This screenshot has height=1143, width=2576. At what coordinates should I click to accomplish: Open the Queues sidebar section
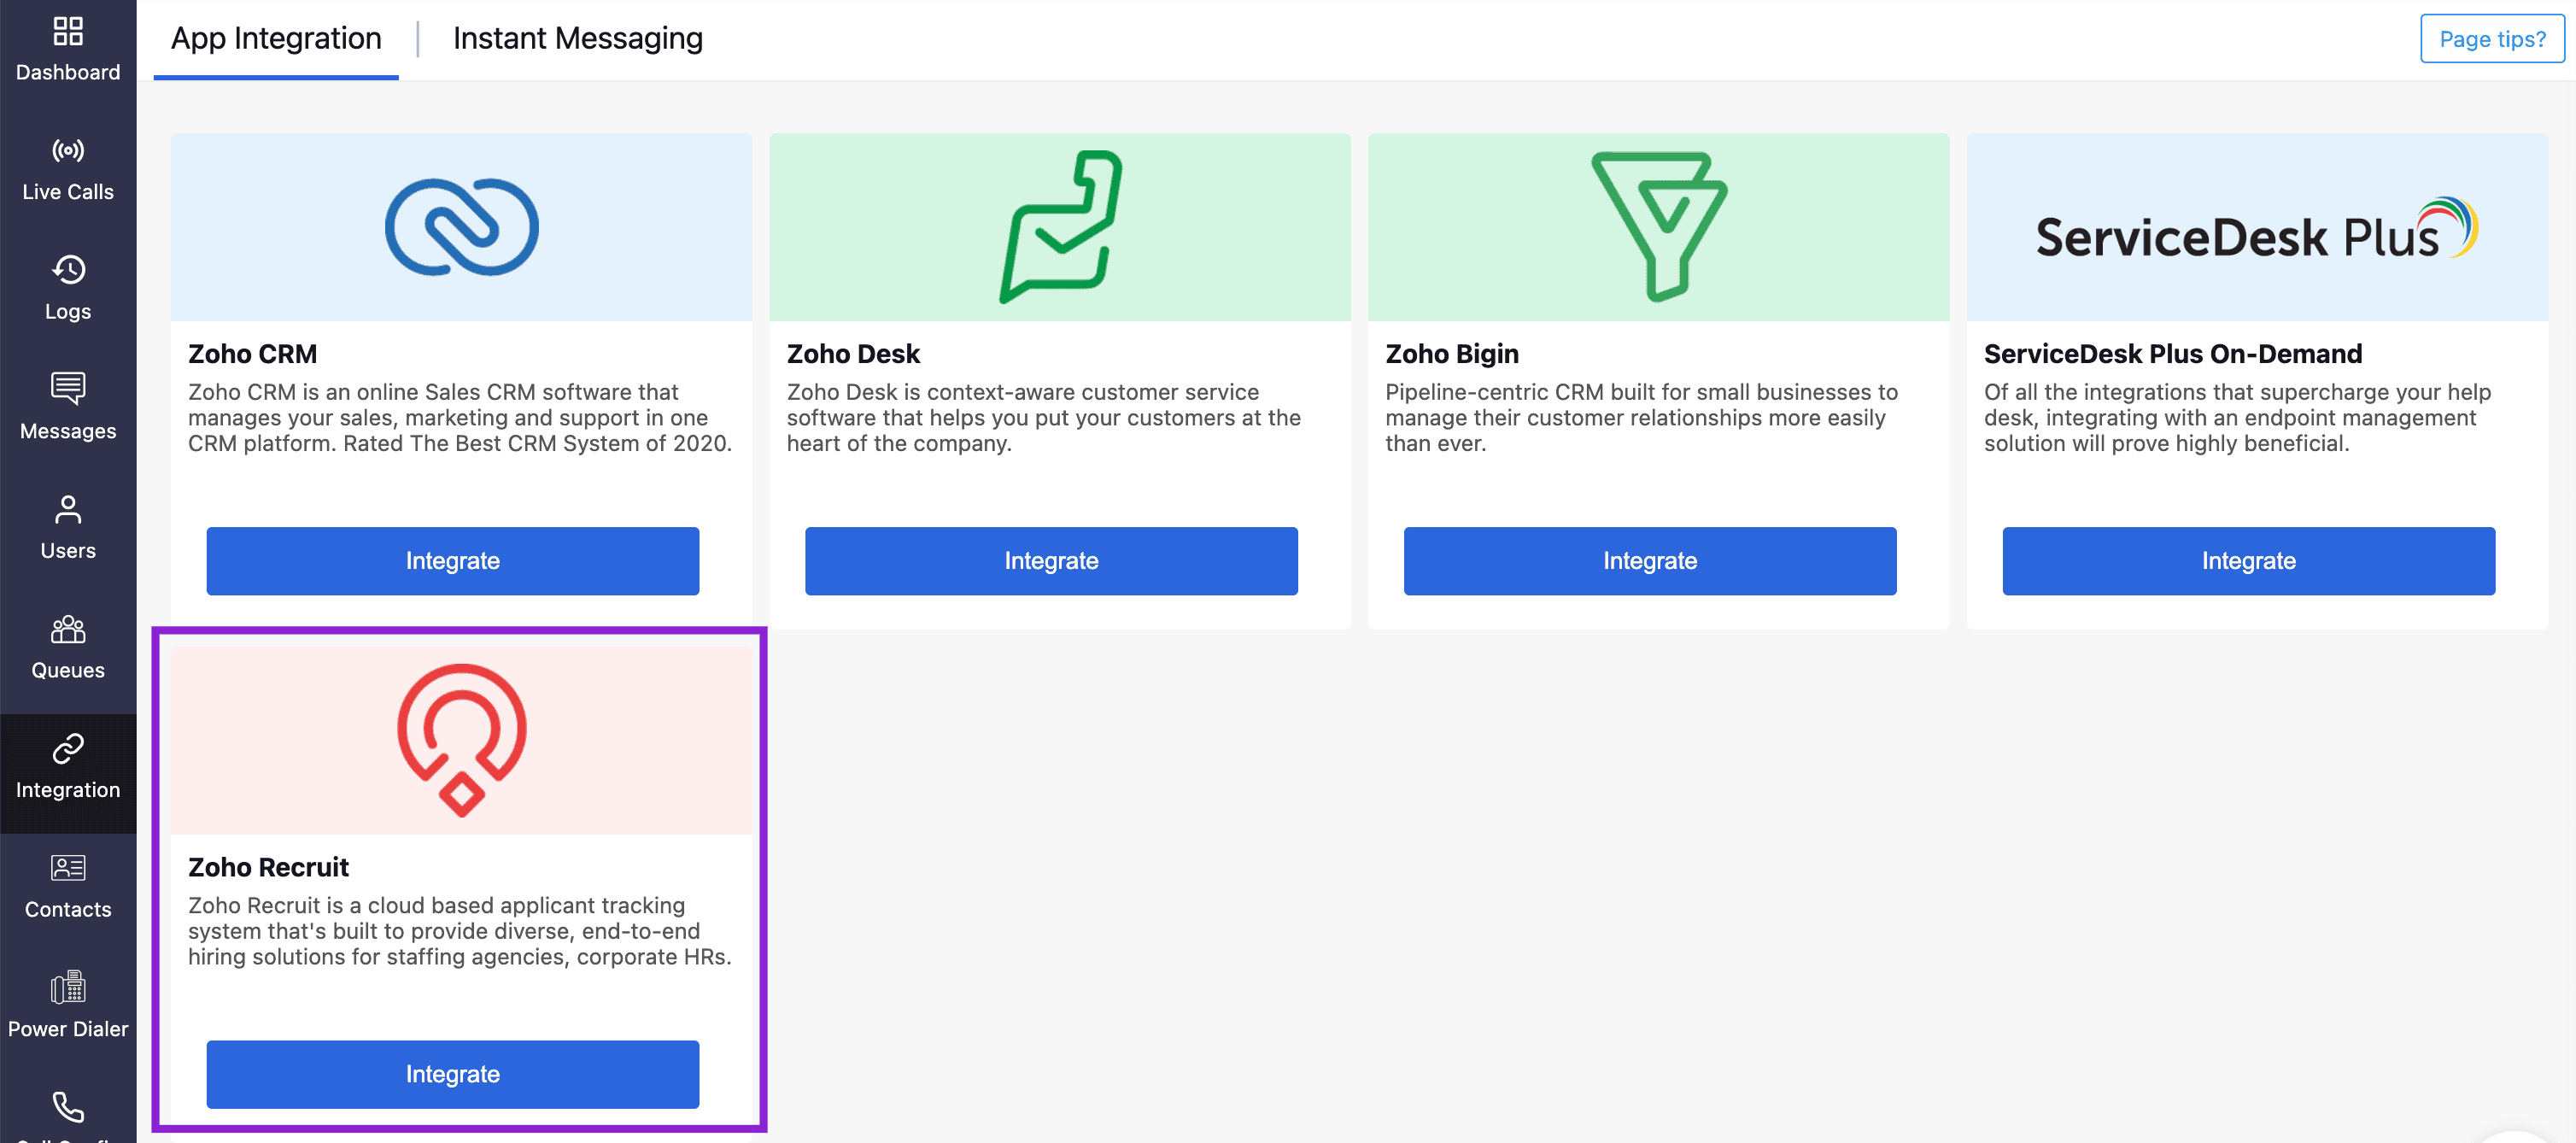coord(68,630)
